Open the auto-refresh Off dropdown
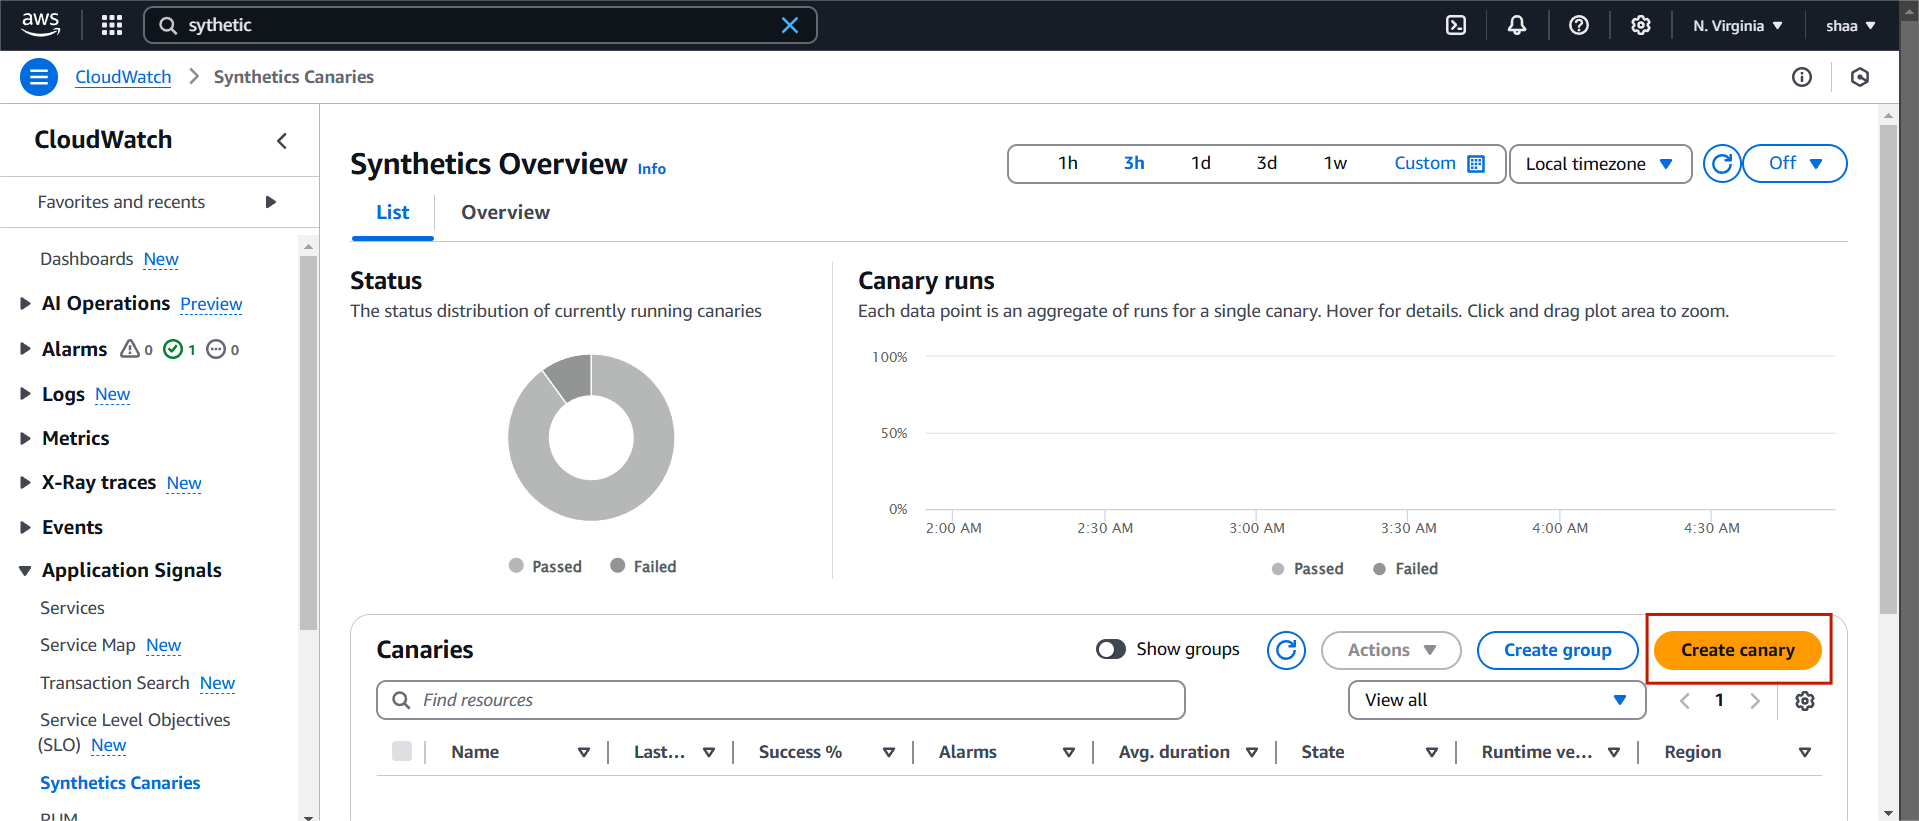Image resolution: width=1919 pixels, height=821 pixels. click(x=1795, y=163)
